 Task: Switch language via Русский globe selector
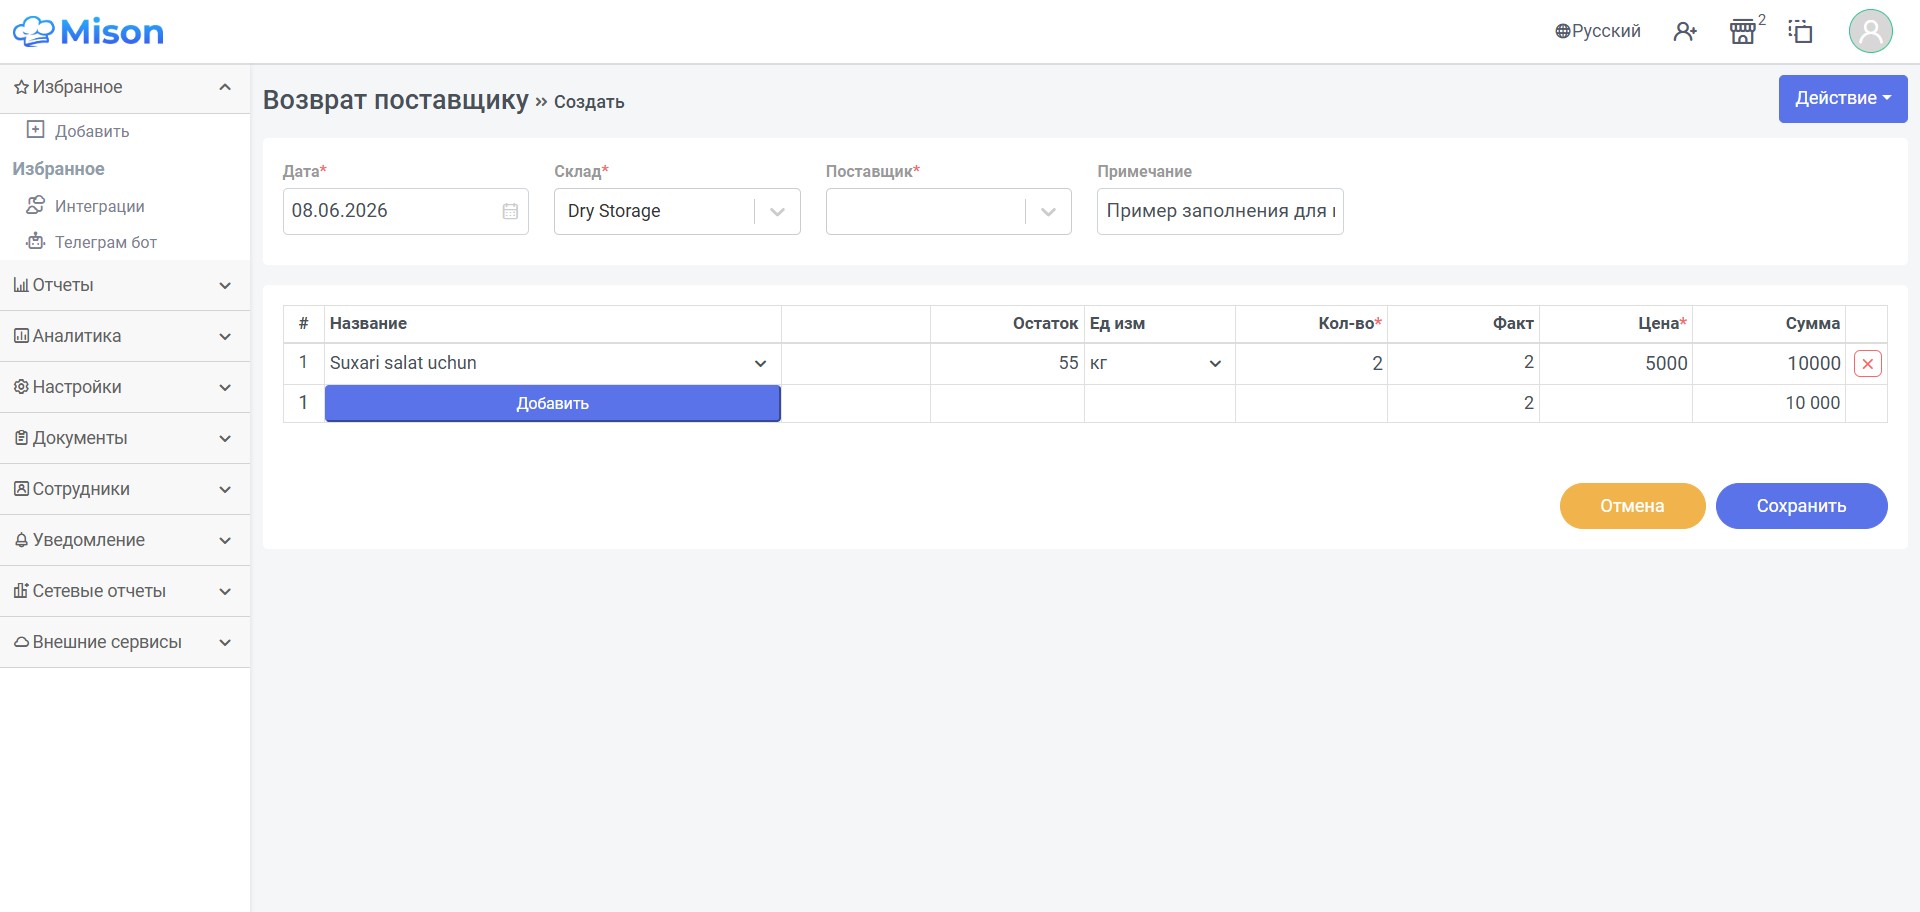click(x=1598, y=31)
